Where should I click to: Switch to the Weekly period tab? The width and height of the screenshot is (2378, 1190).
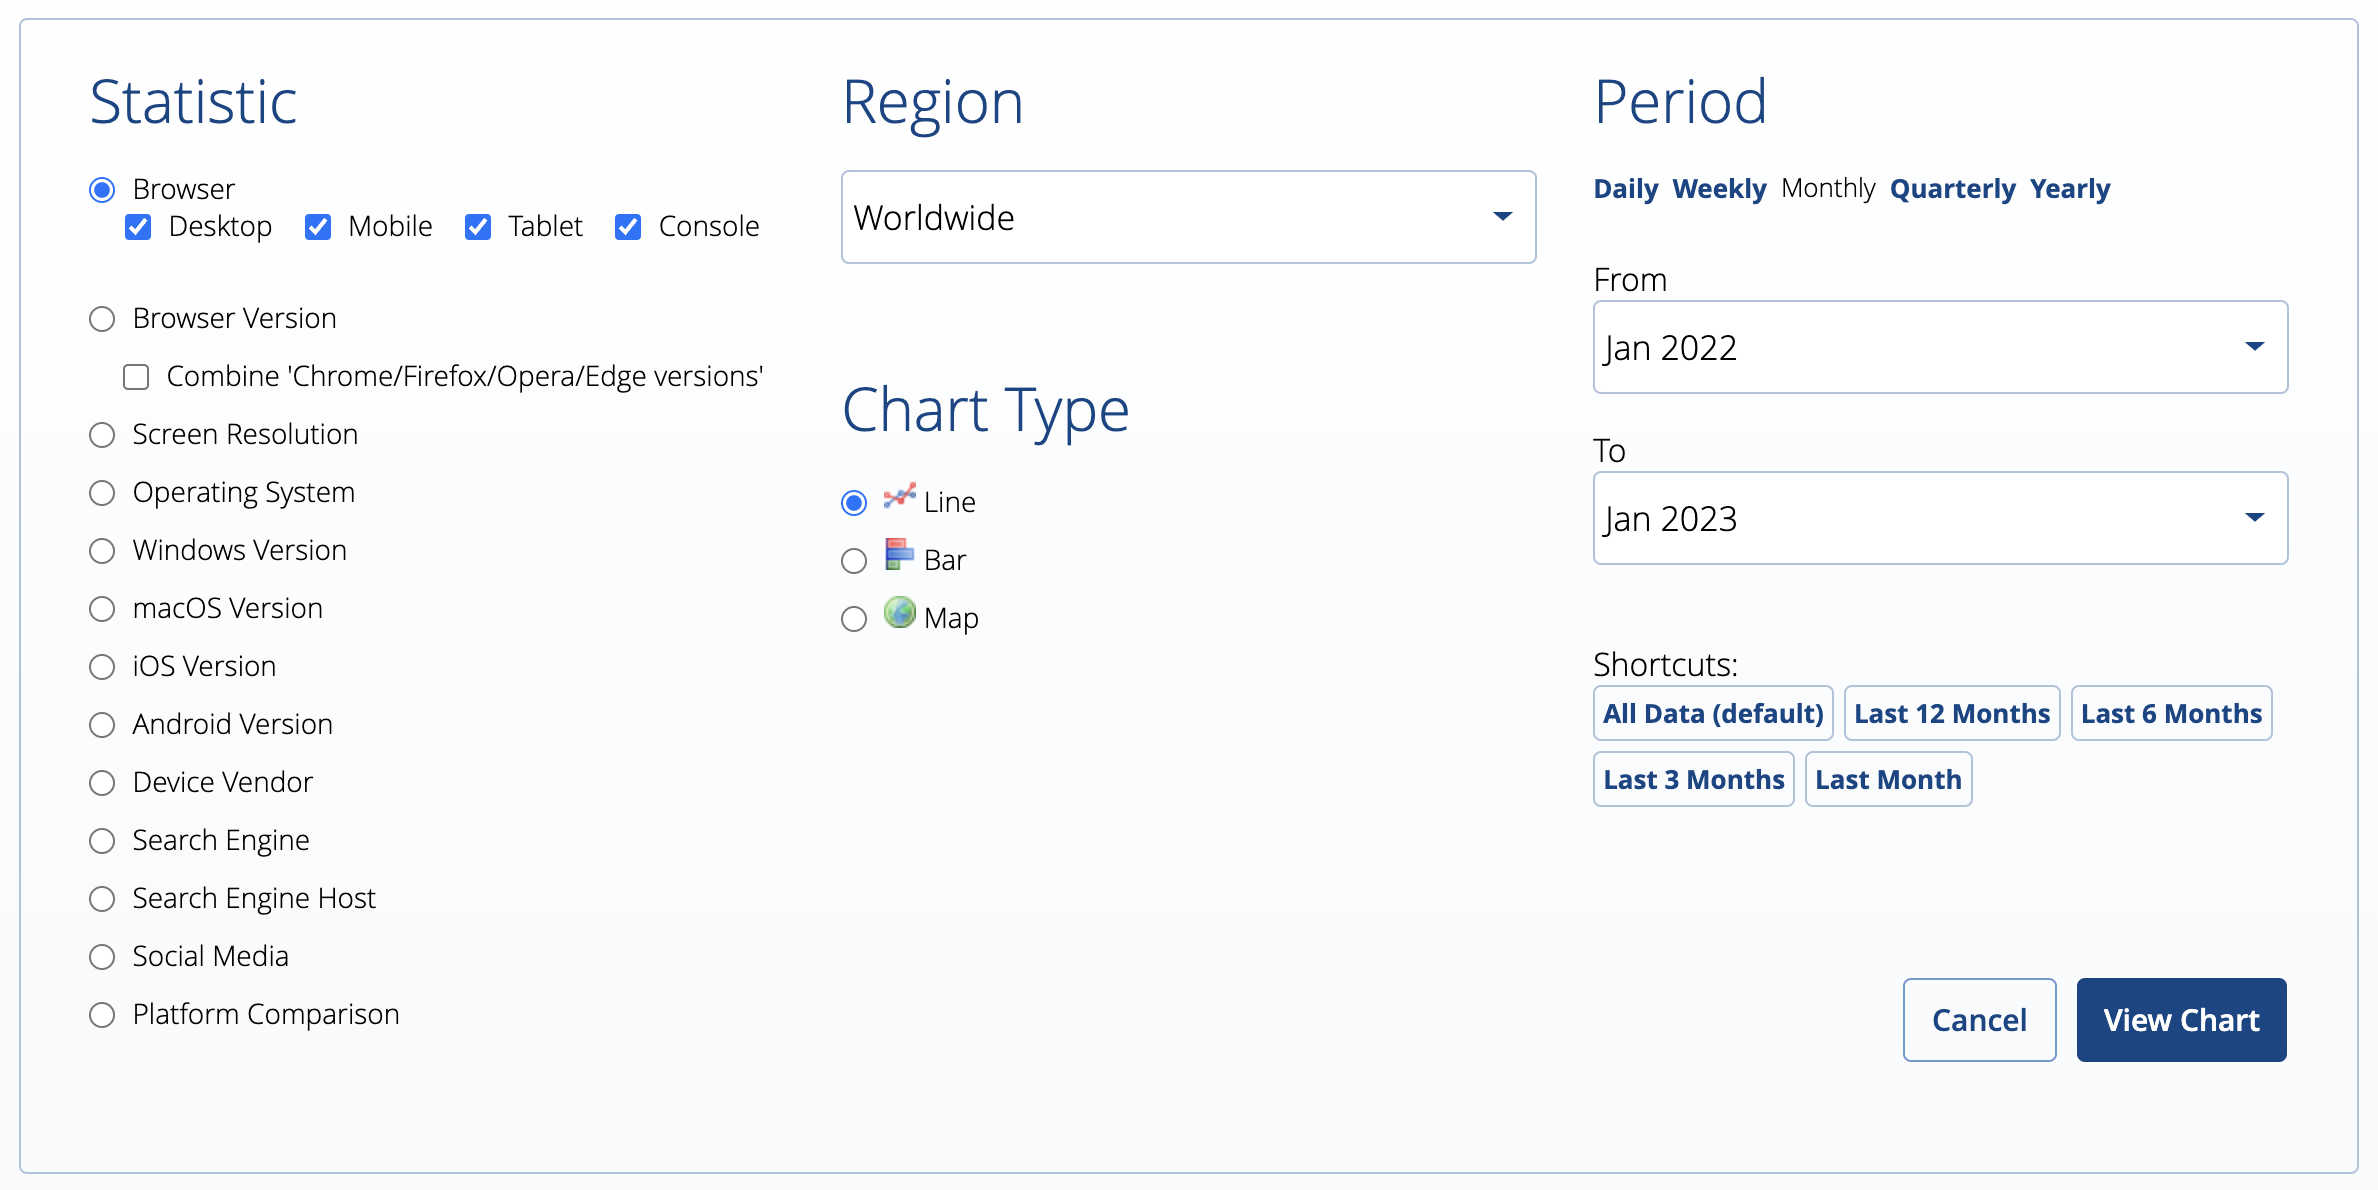tap(1719, 189)
